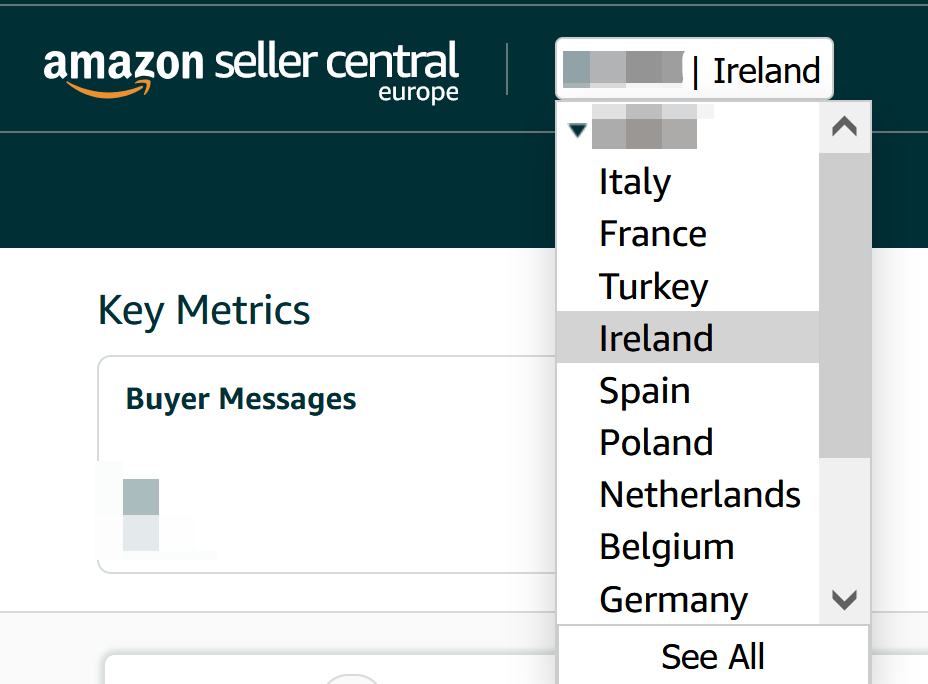Select Netherlands from the dropdown list
The image size is (928, 684).
click(700, 494)
